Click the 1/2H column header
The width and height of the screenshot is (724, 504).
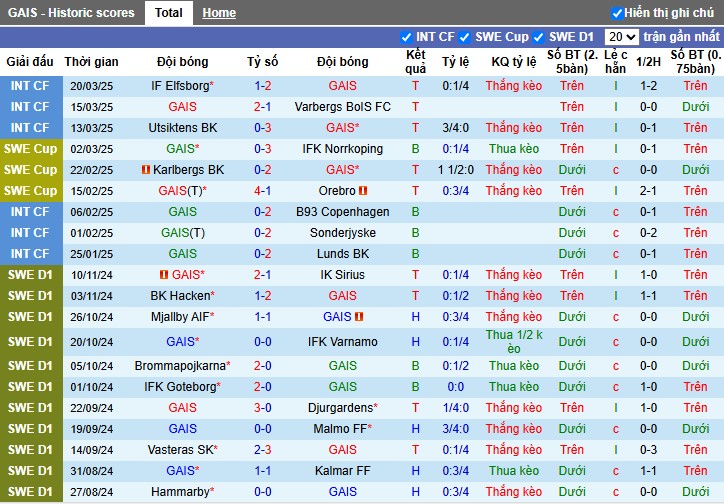click(648, 61)
